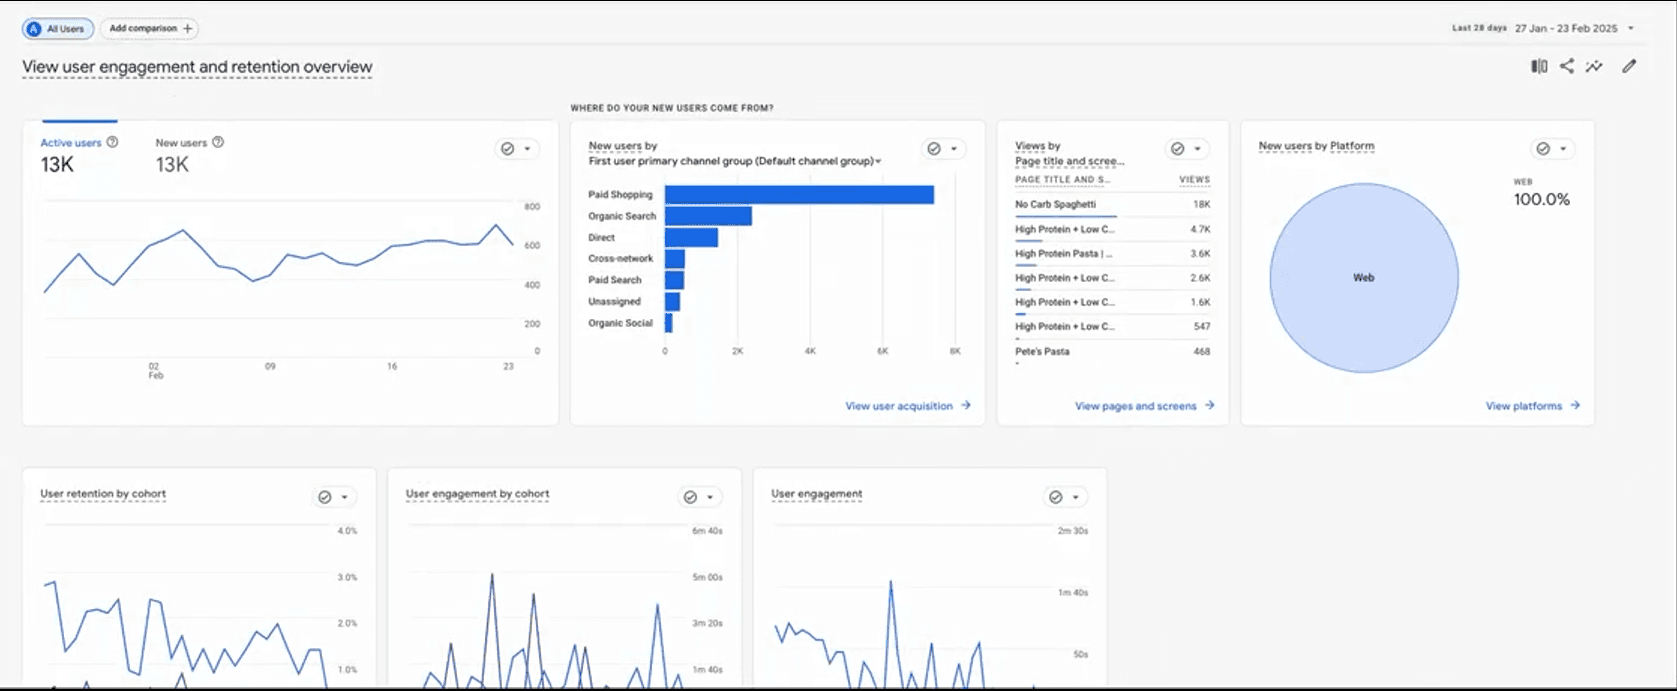
Task: Click the help icon beside Active users
Action: coord(112,142)
